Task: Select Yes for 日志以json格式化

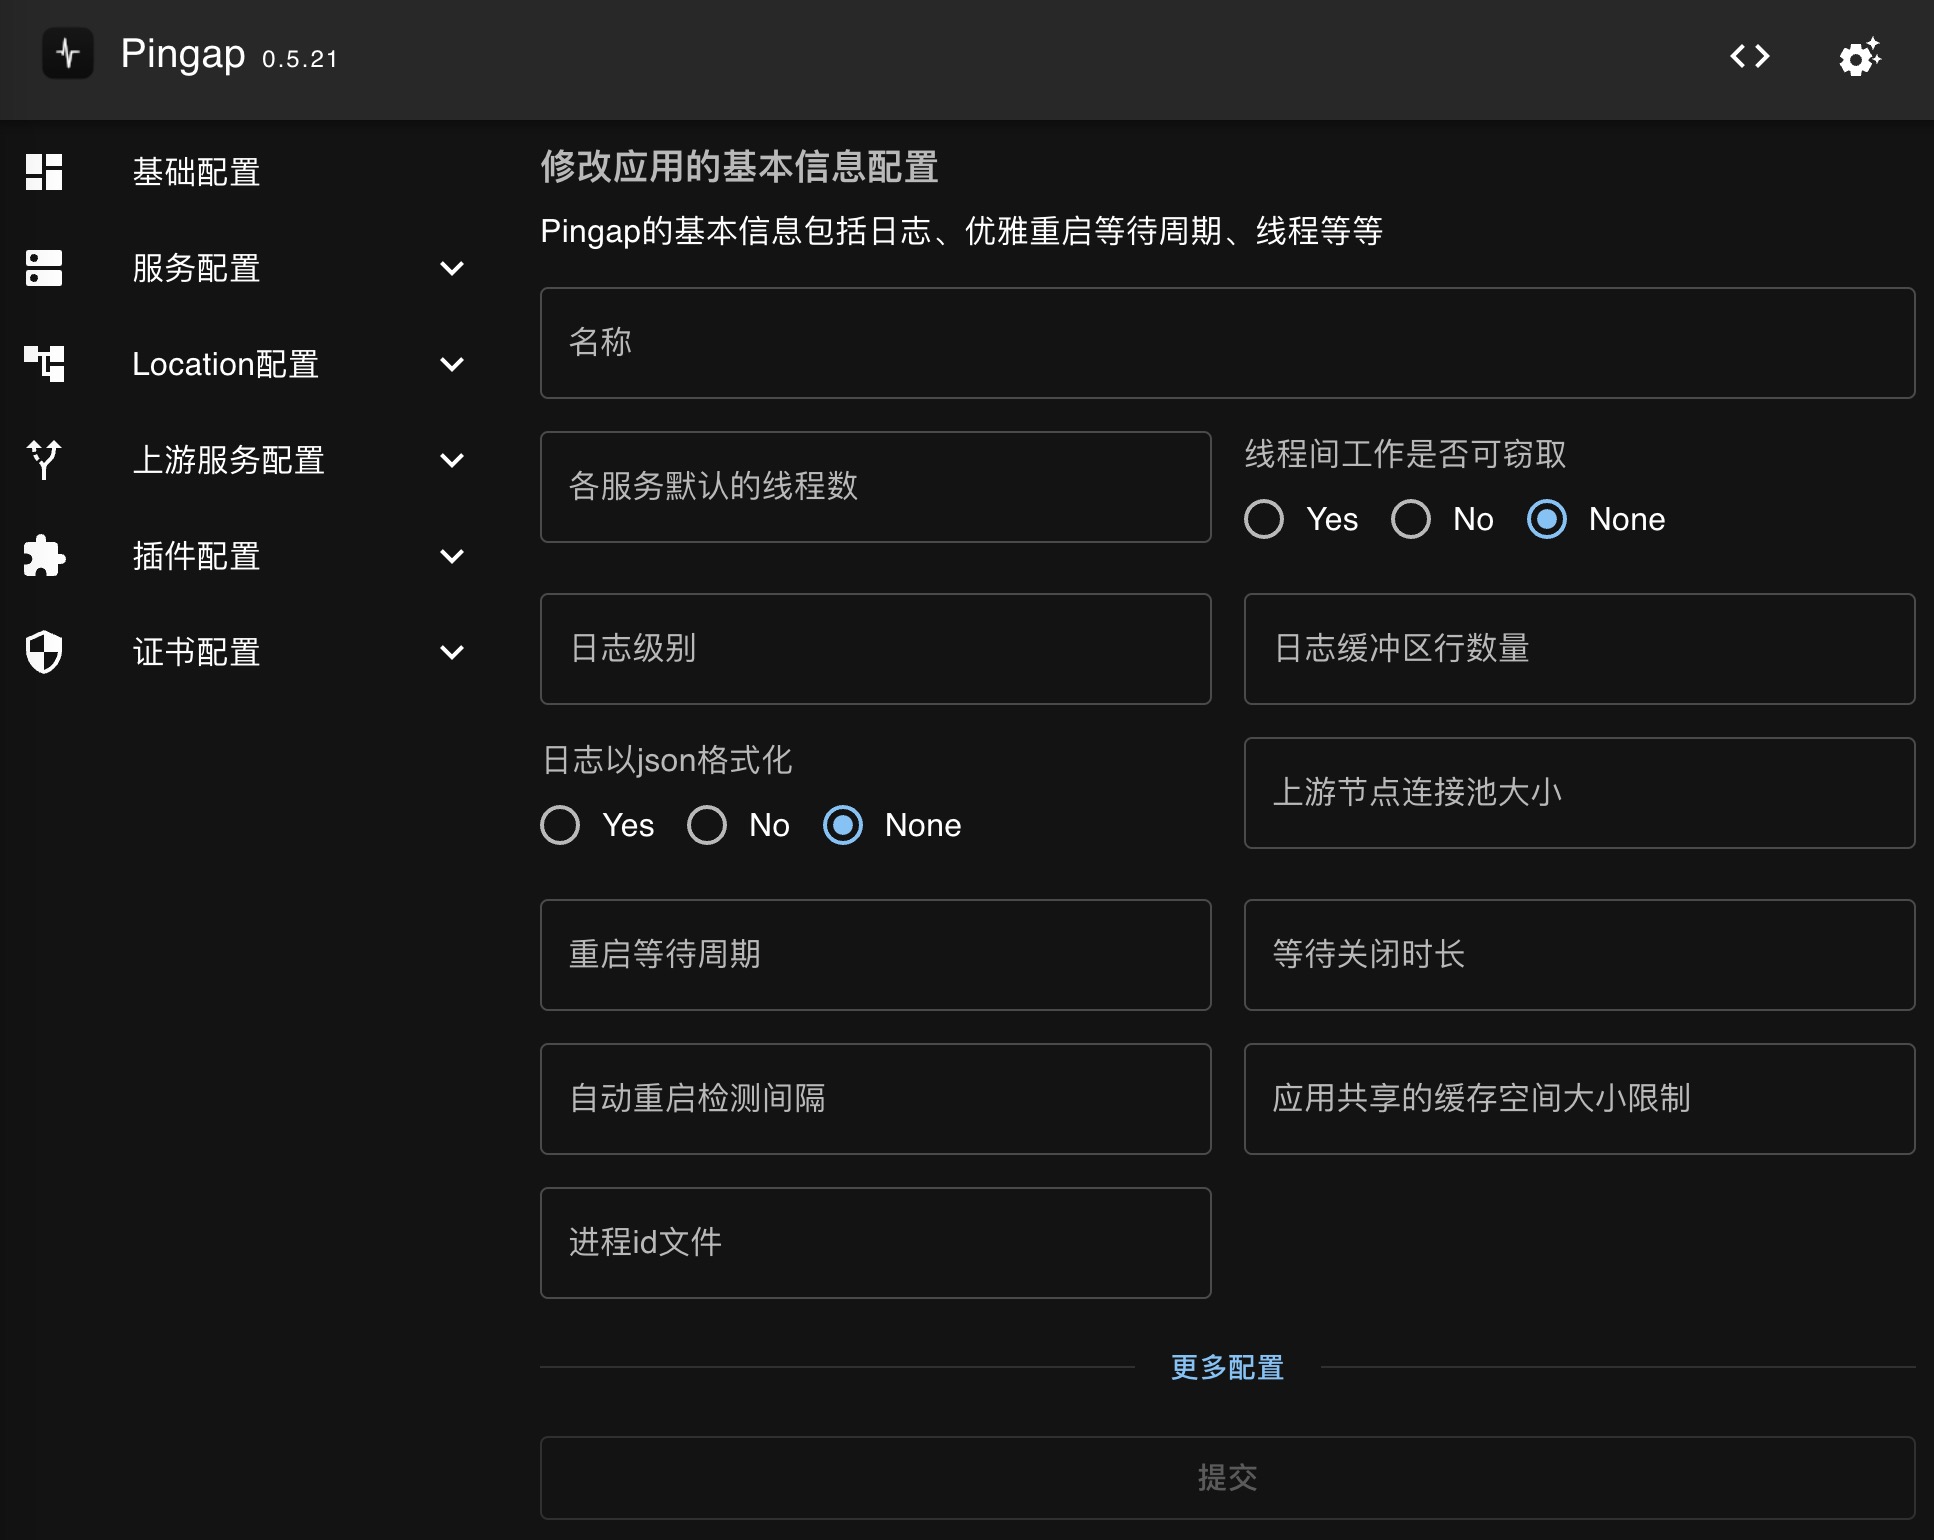Action: pyautogui.click(x=560, y=825)
